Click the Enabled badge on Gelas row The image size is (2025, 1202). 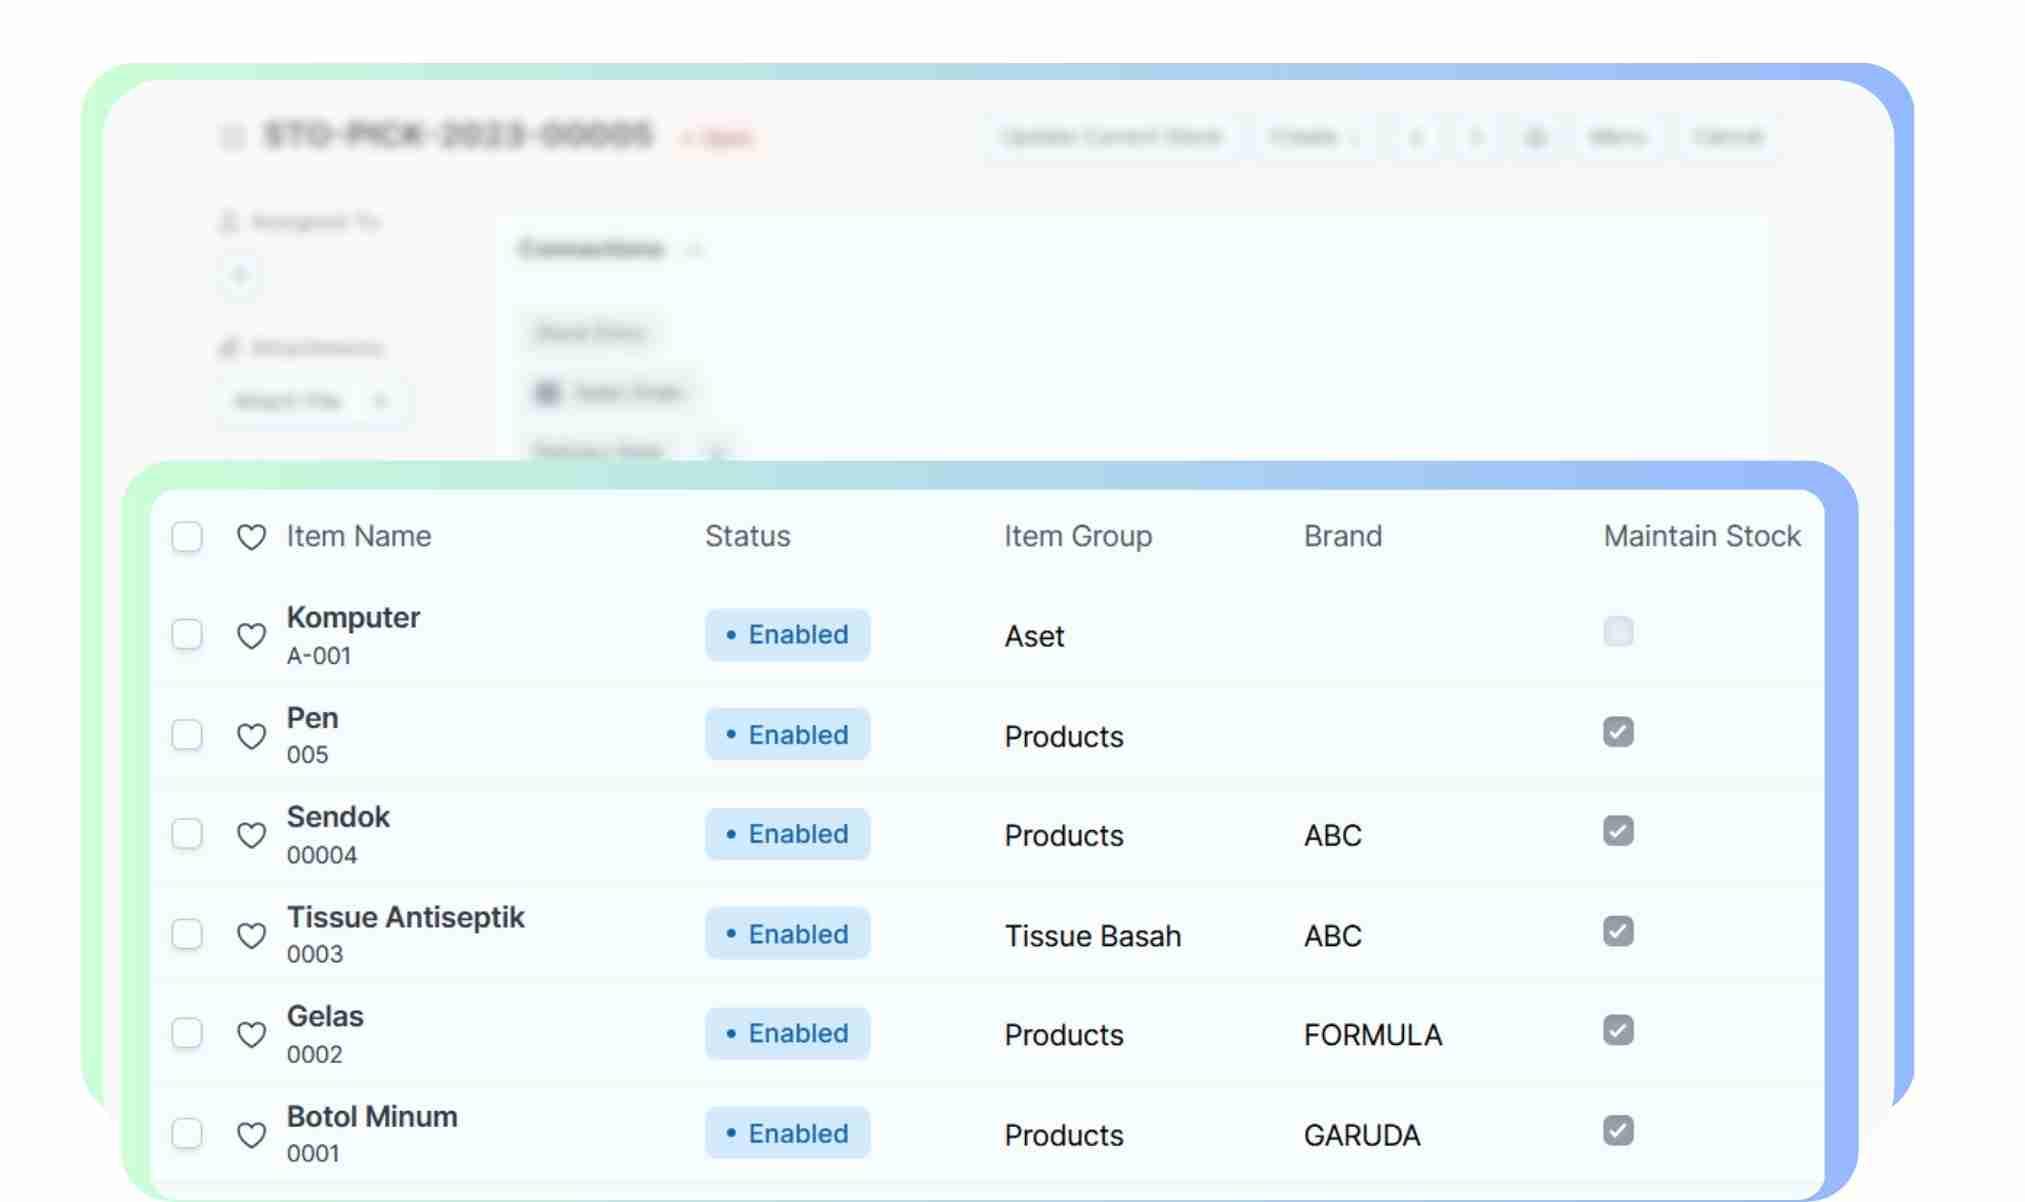[787, 1034]
